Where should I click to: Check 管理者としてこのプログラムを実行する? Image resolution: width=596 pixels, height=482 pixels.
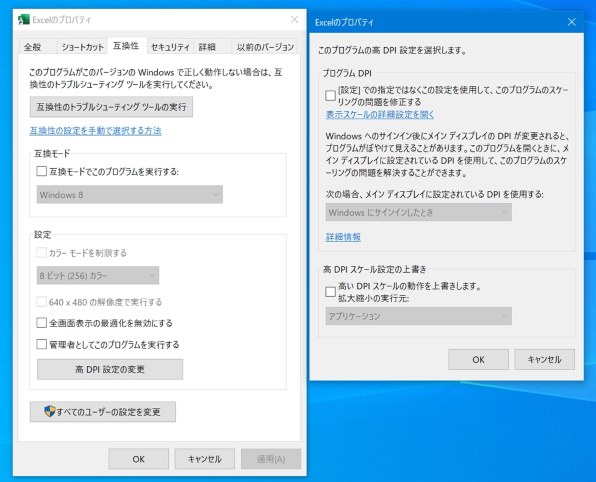click(x=41, y=344)
